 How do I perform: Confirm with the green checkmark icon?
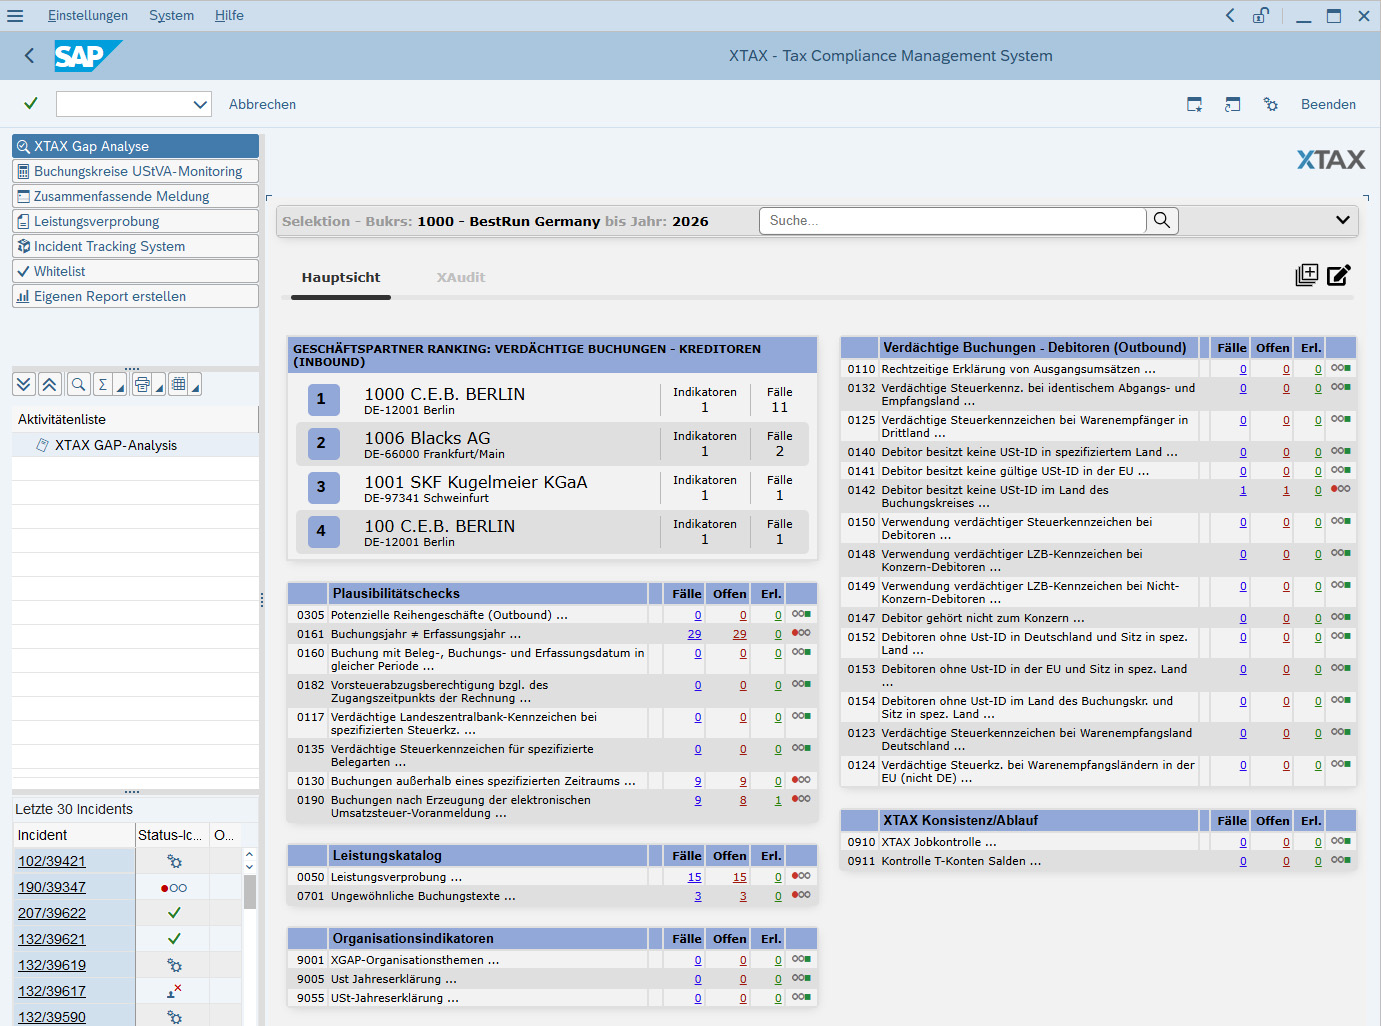(x=31, y=104)
